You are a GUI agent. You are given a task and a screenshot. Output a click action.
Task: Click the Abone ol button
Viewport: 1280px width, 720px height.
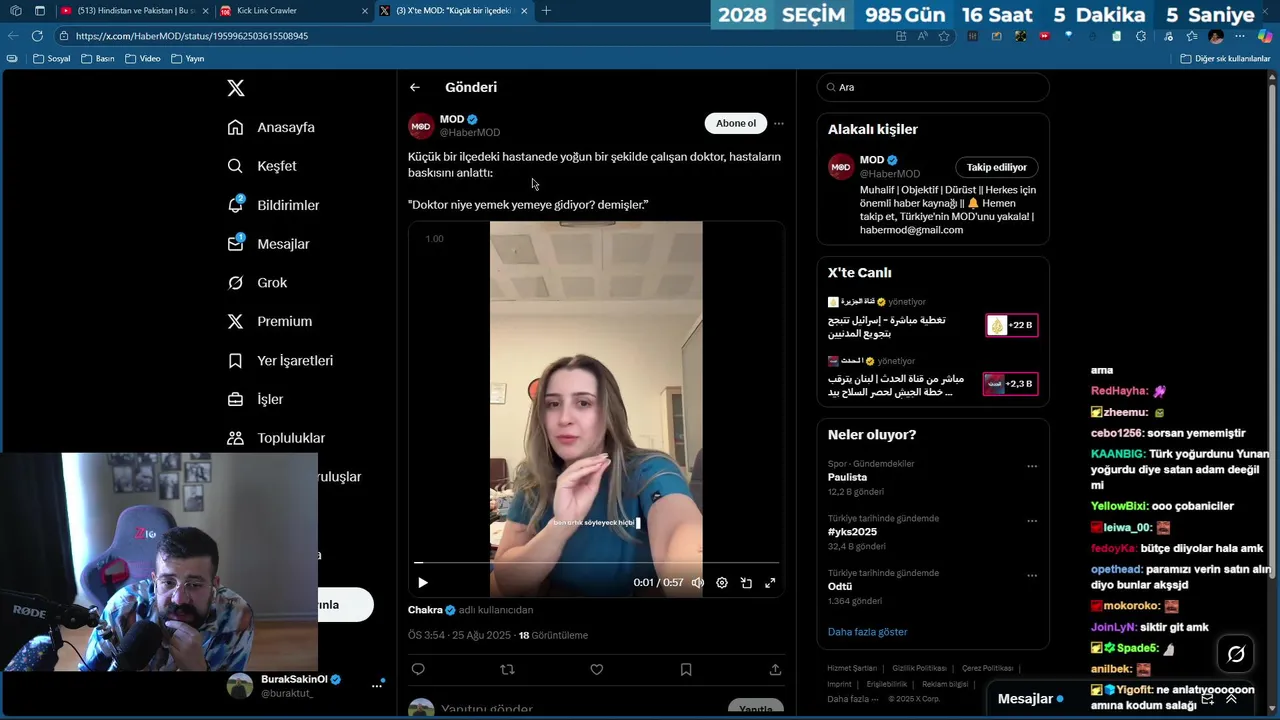pos(736,123)
